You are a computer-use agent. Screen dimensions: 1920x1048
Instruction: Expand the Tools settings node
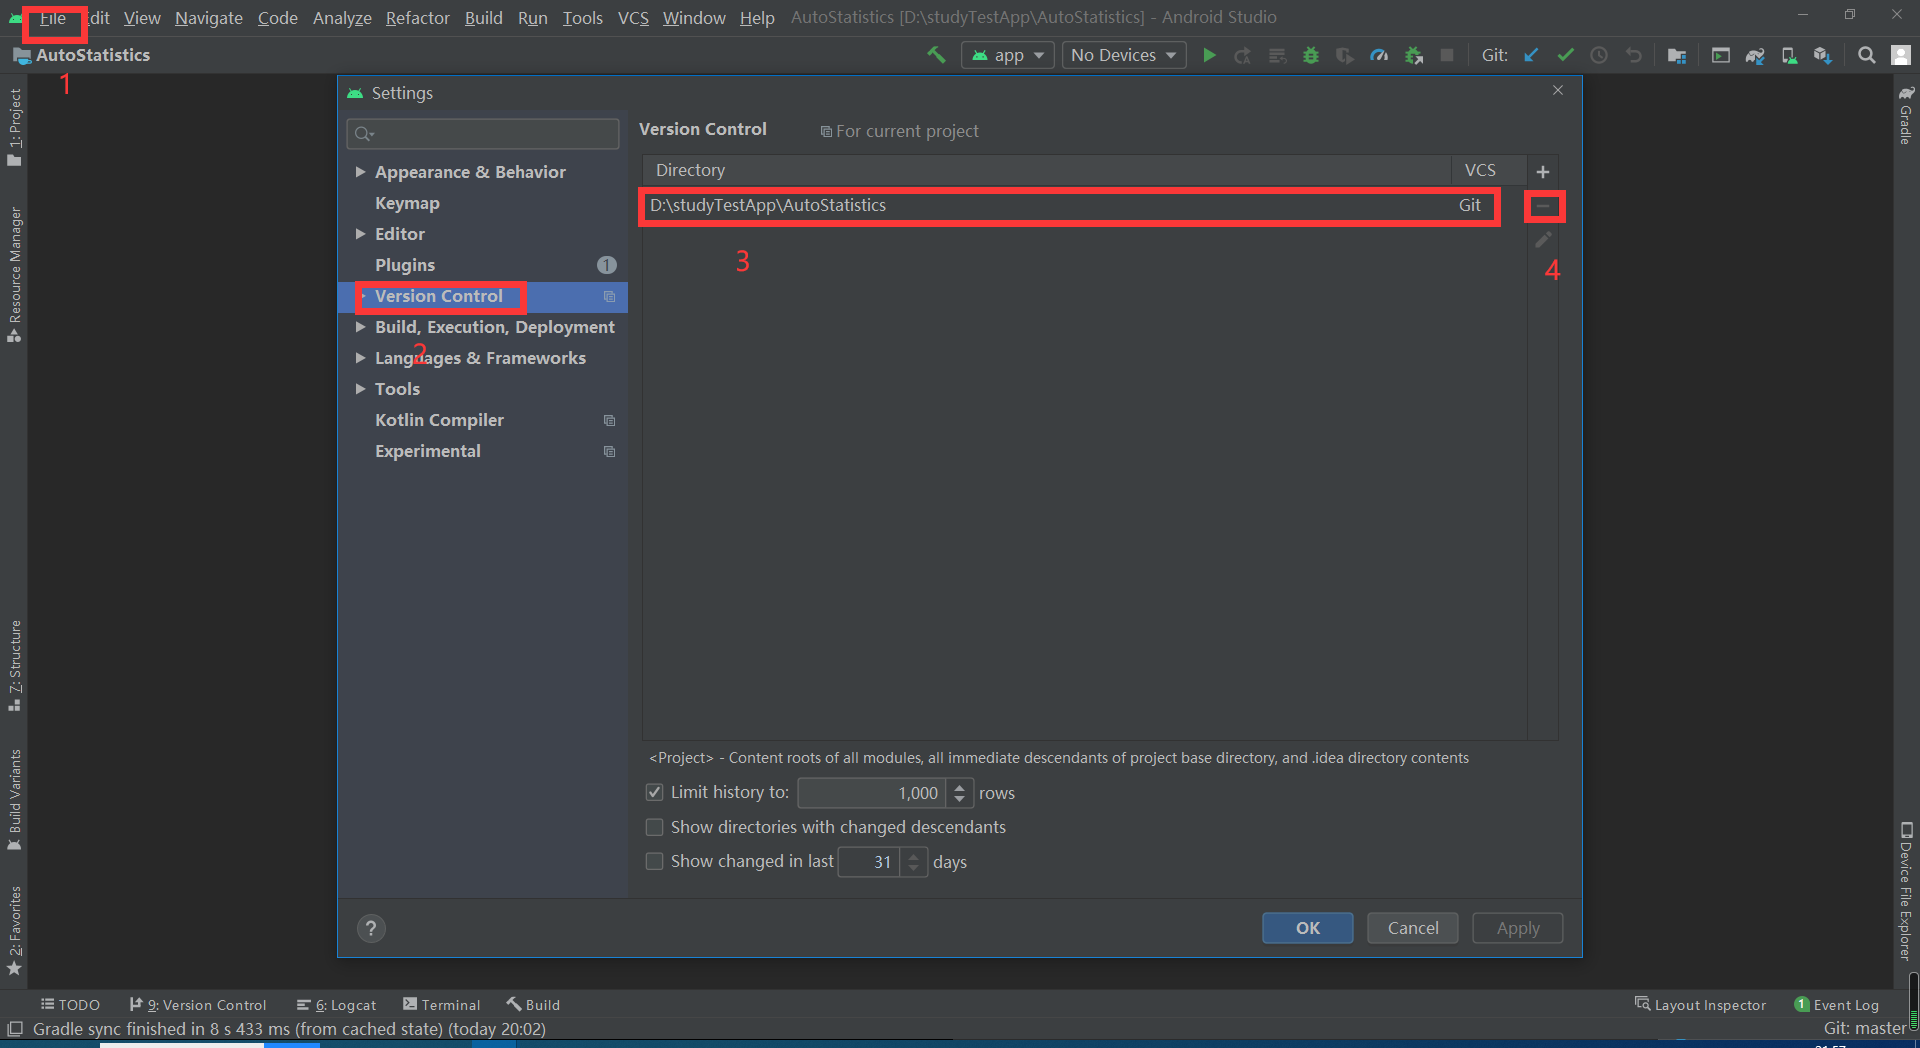360,389
